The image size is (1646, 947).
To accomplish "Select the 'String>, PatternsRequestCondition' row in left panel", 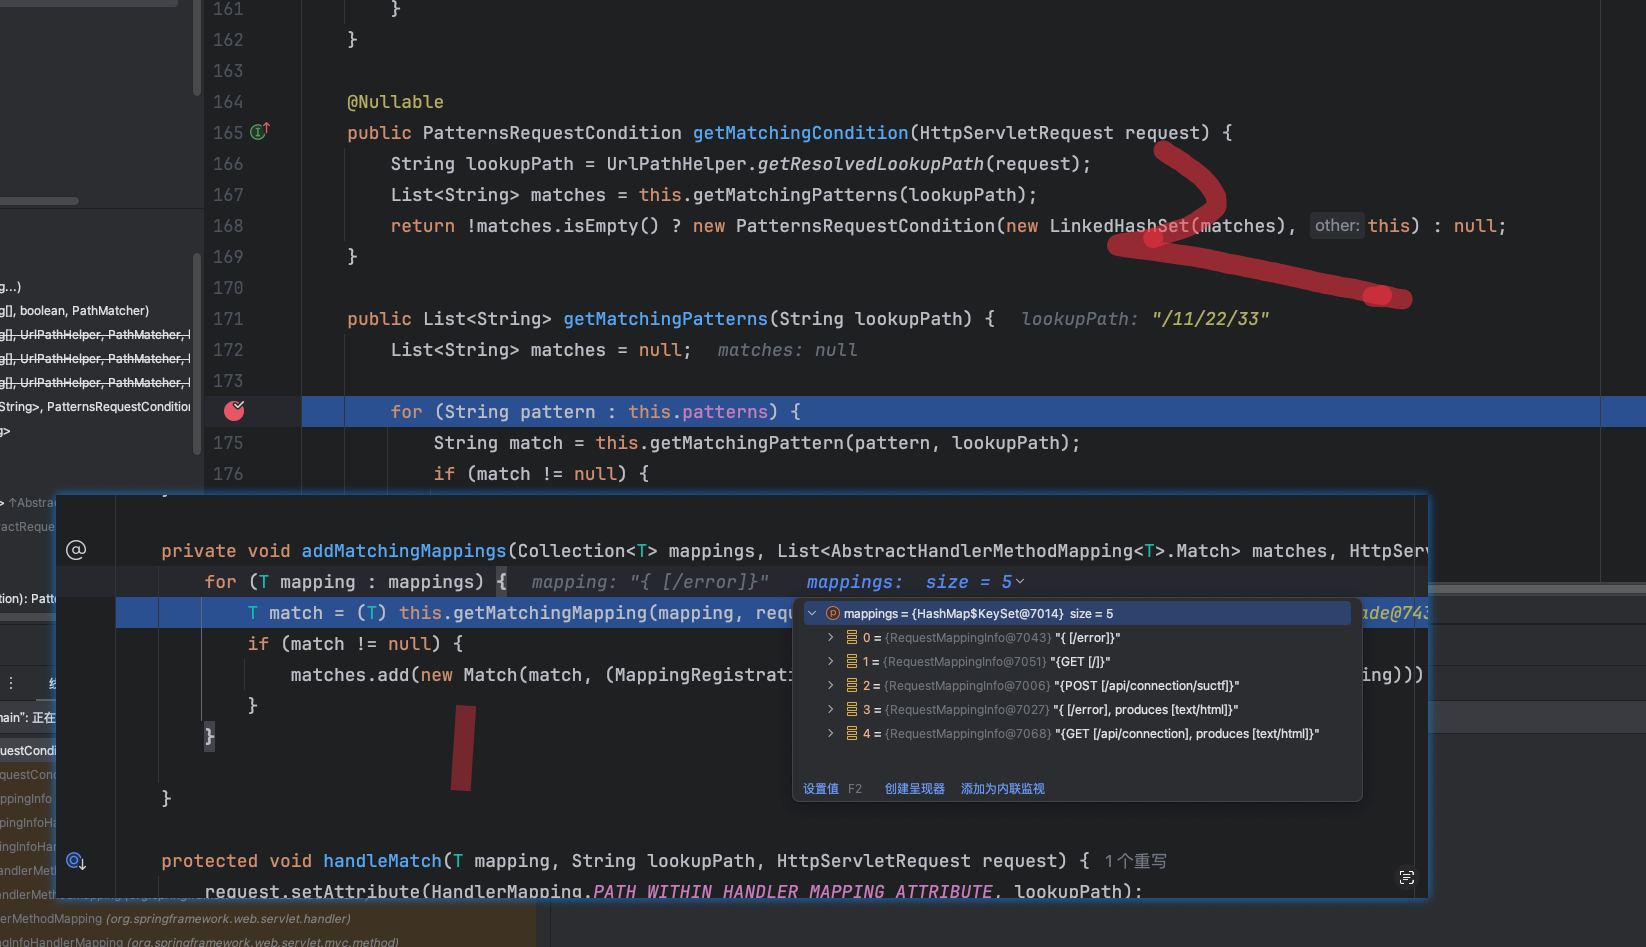I will 95,407.
